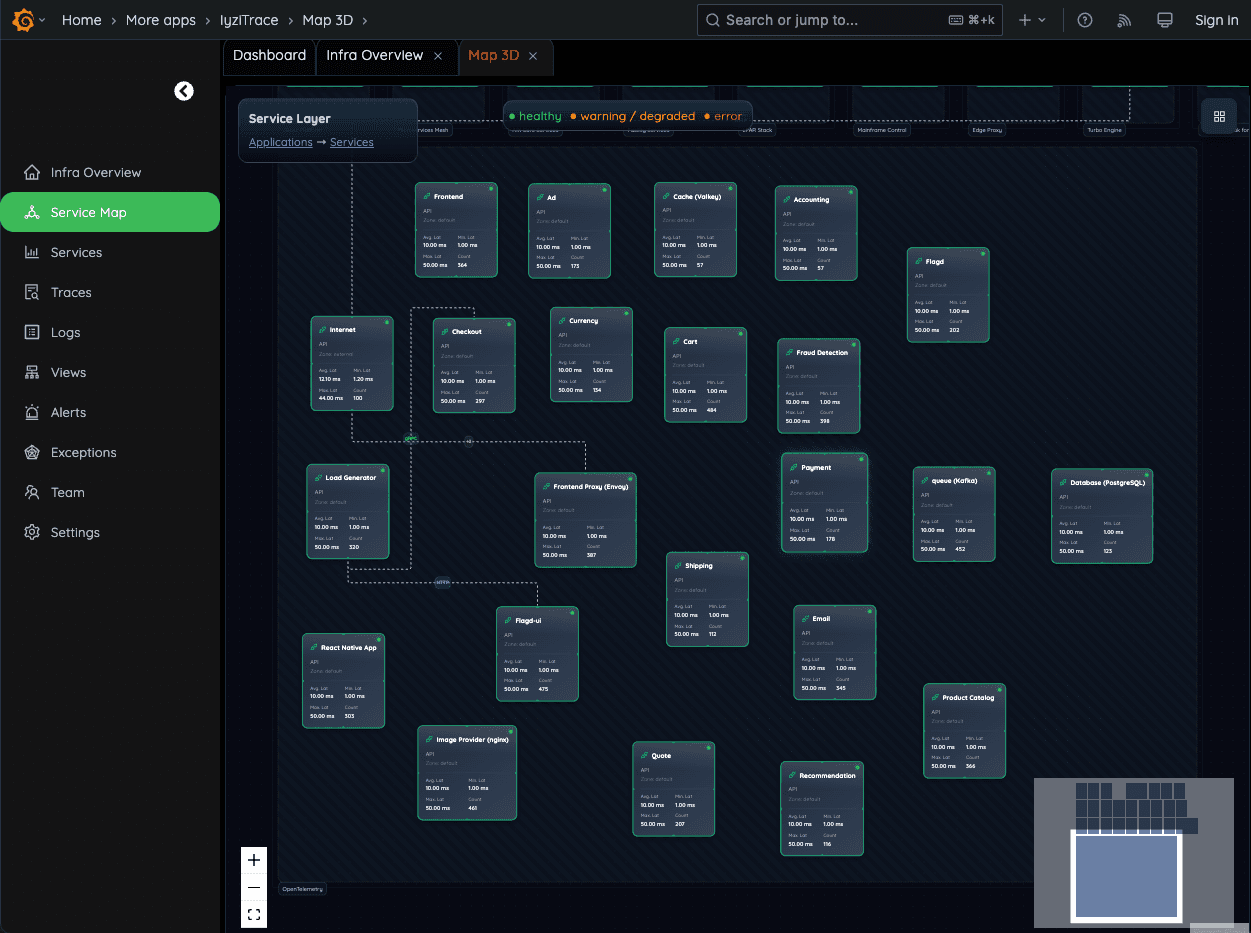Open the Applications link in Service Layer panel
Viewport: 1251px width, 933px height.
pyautogui.click(x=280, y=142)
